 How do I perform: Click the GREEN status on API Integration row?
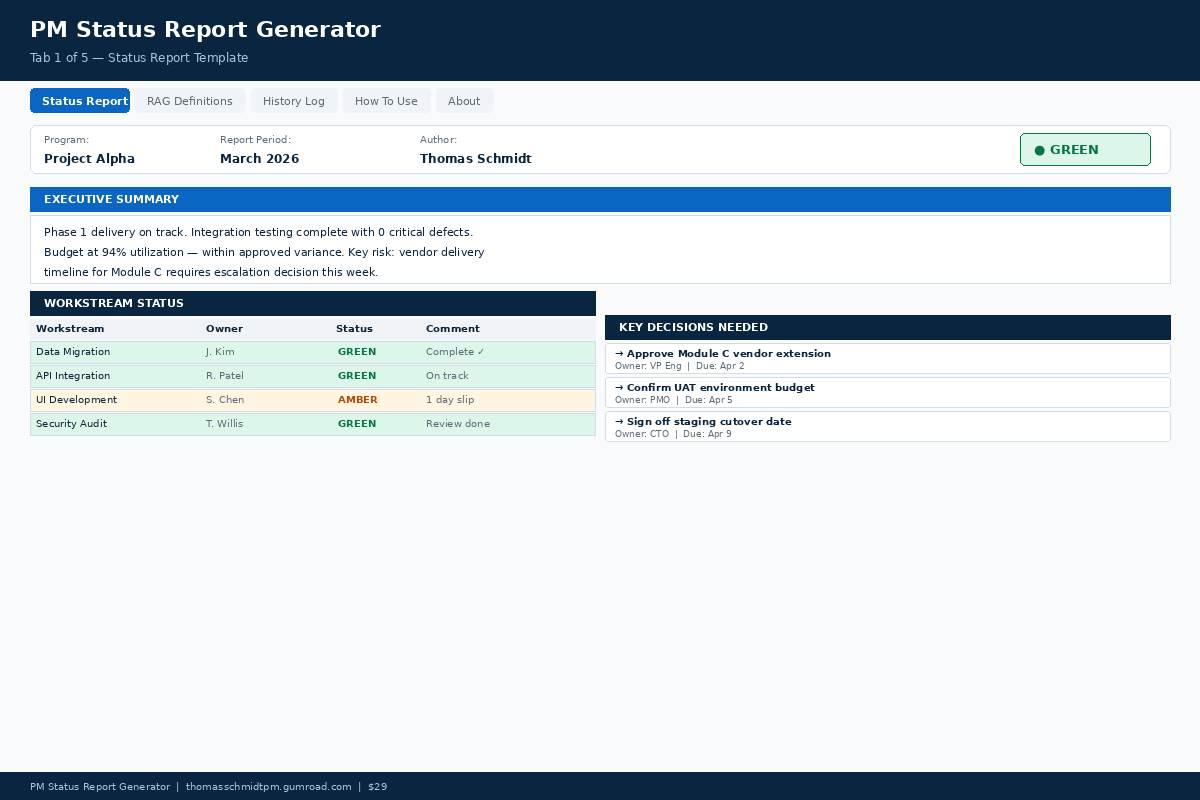[x=357, y=375]
